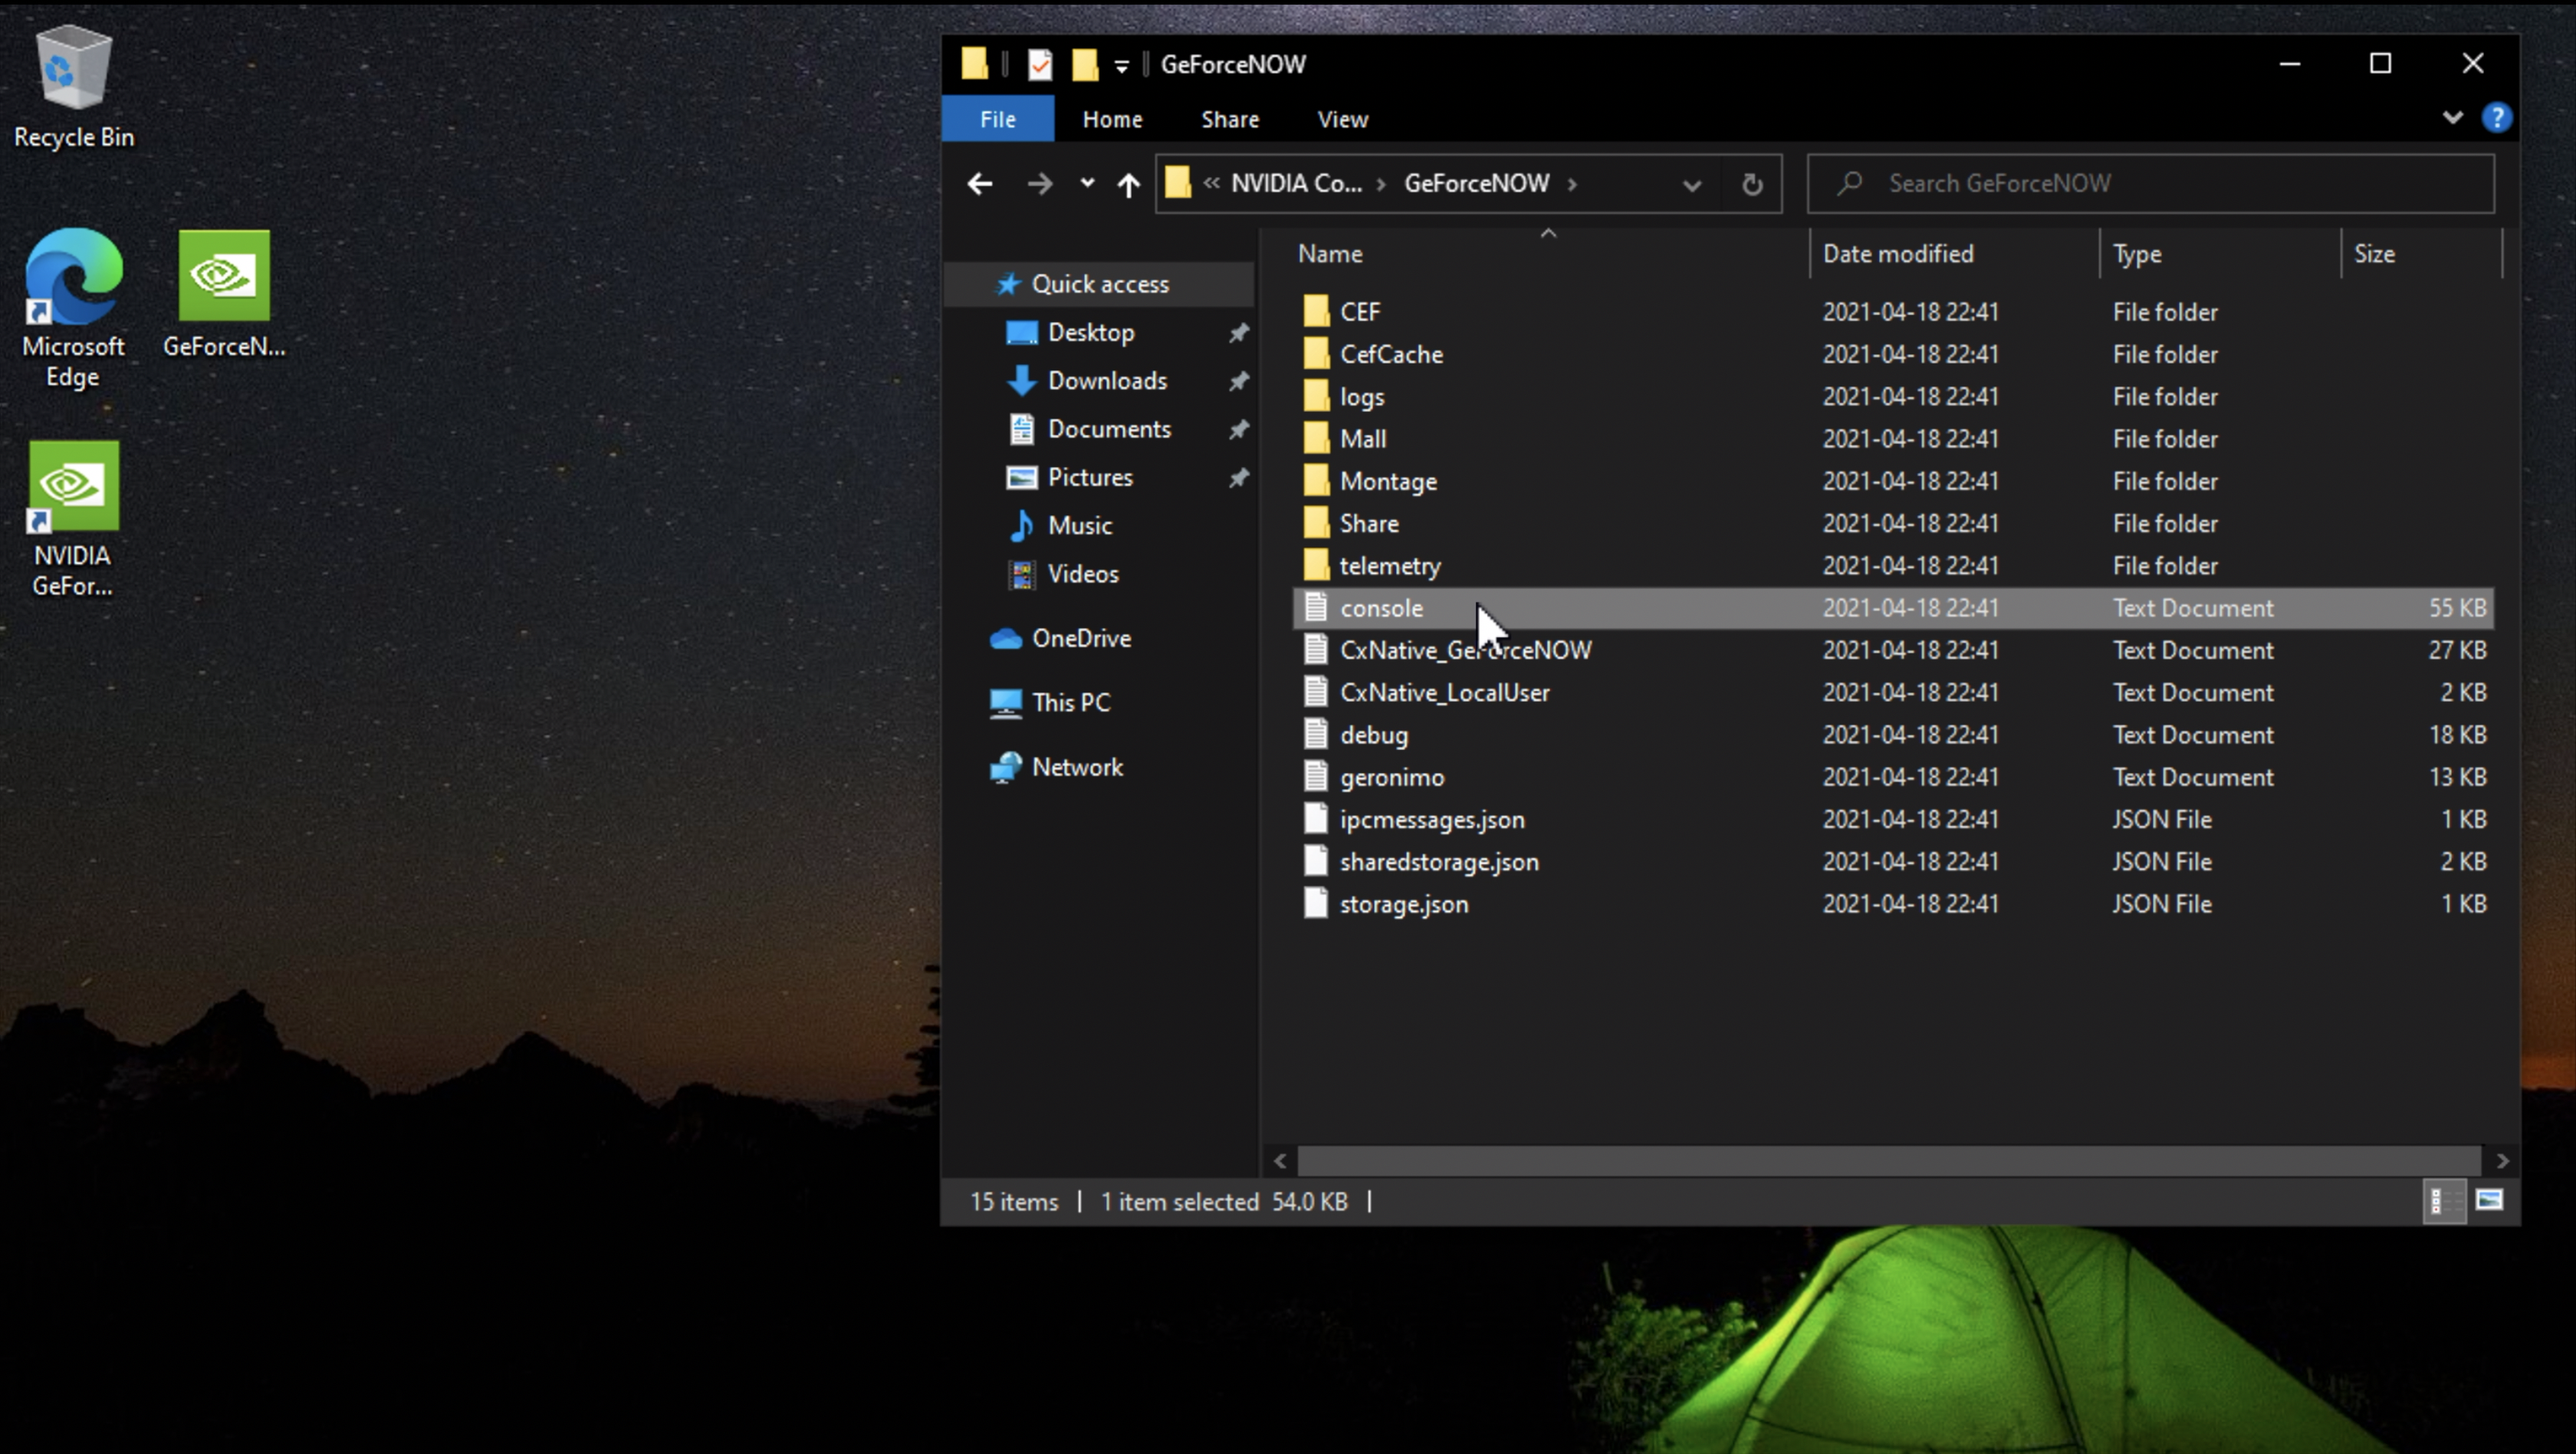Refresh the GeForceNOW folder view
This screenshot has width=2576, height=1454.
(x=1751, y=184)
